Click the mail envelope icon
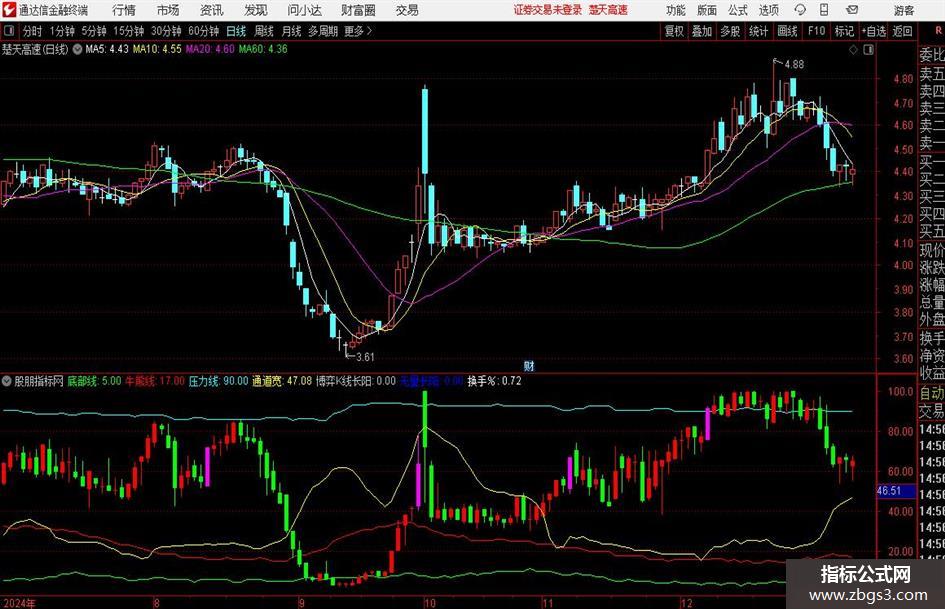945x609 pixels. (852, 10)
